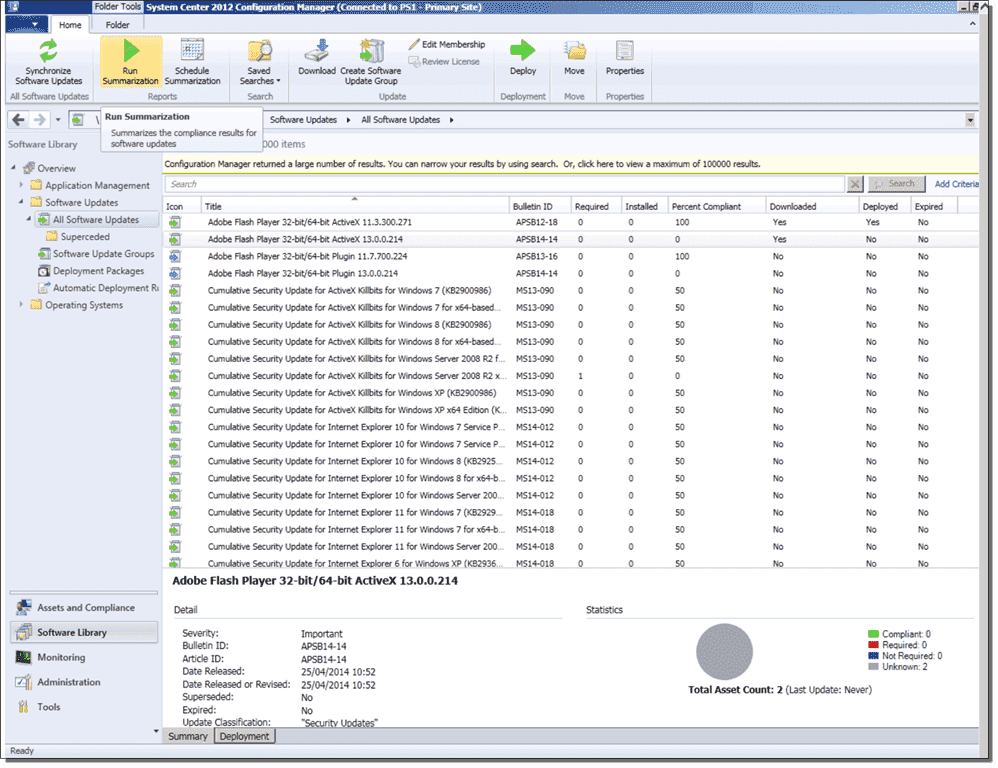Click Synchronize Software Updates

pos(49,63)
